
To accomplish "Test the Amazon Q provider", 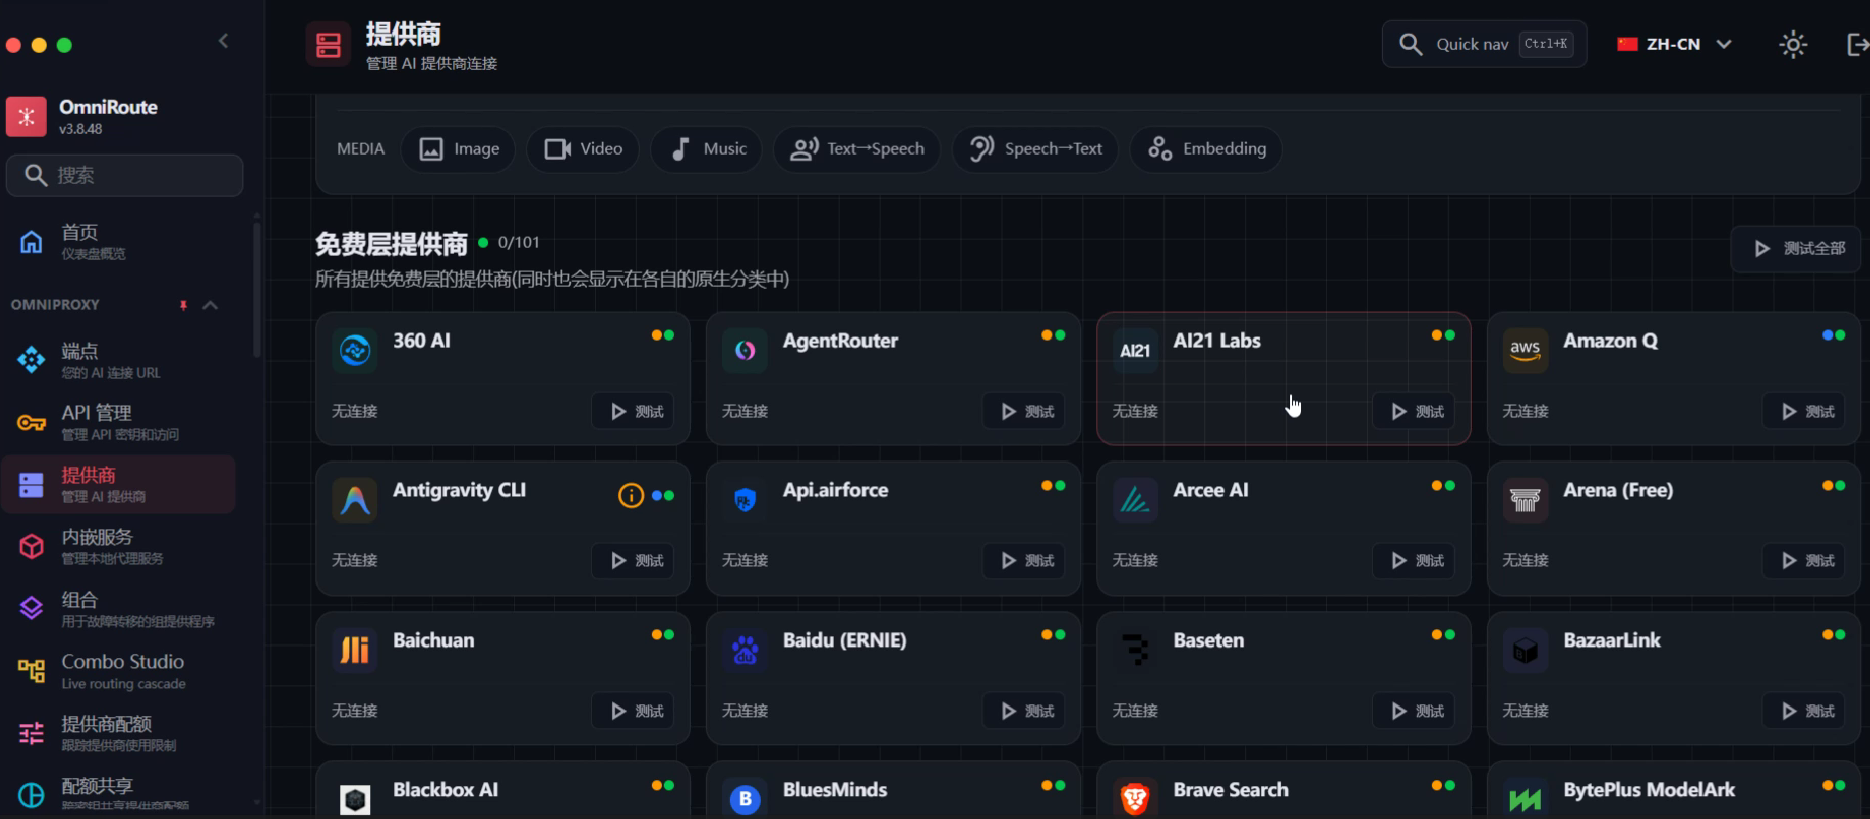I will pyautogui.click(x=1806, y=411).
